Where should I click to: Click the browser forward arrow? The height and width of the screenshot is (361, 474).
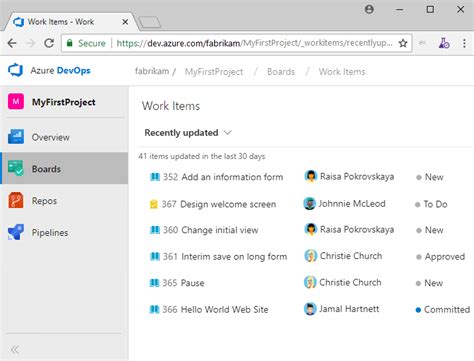click(31, 43)
